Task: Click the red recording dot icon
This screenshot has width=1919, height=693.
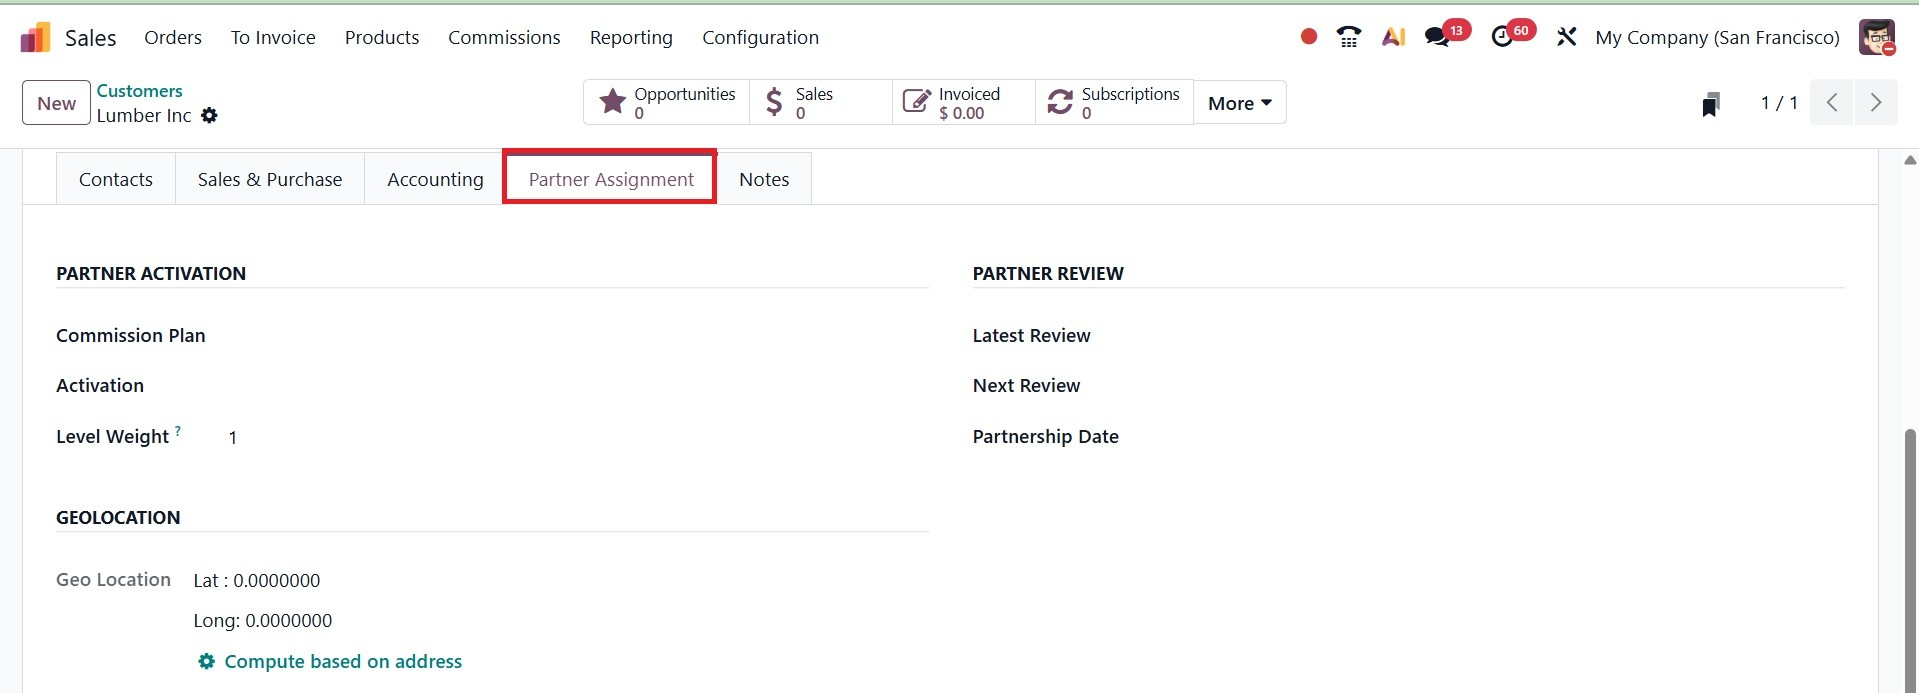Action: 1308,37
